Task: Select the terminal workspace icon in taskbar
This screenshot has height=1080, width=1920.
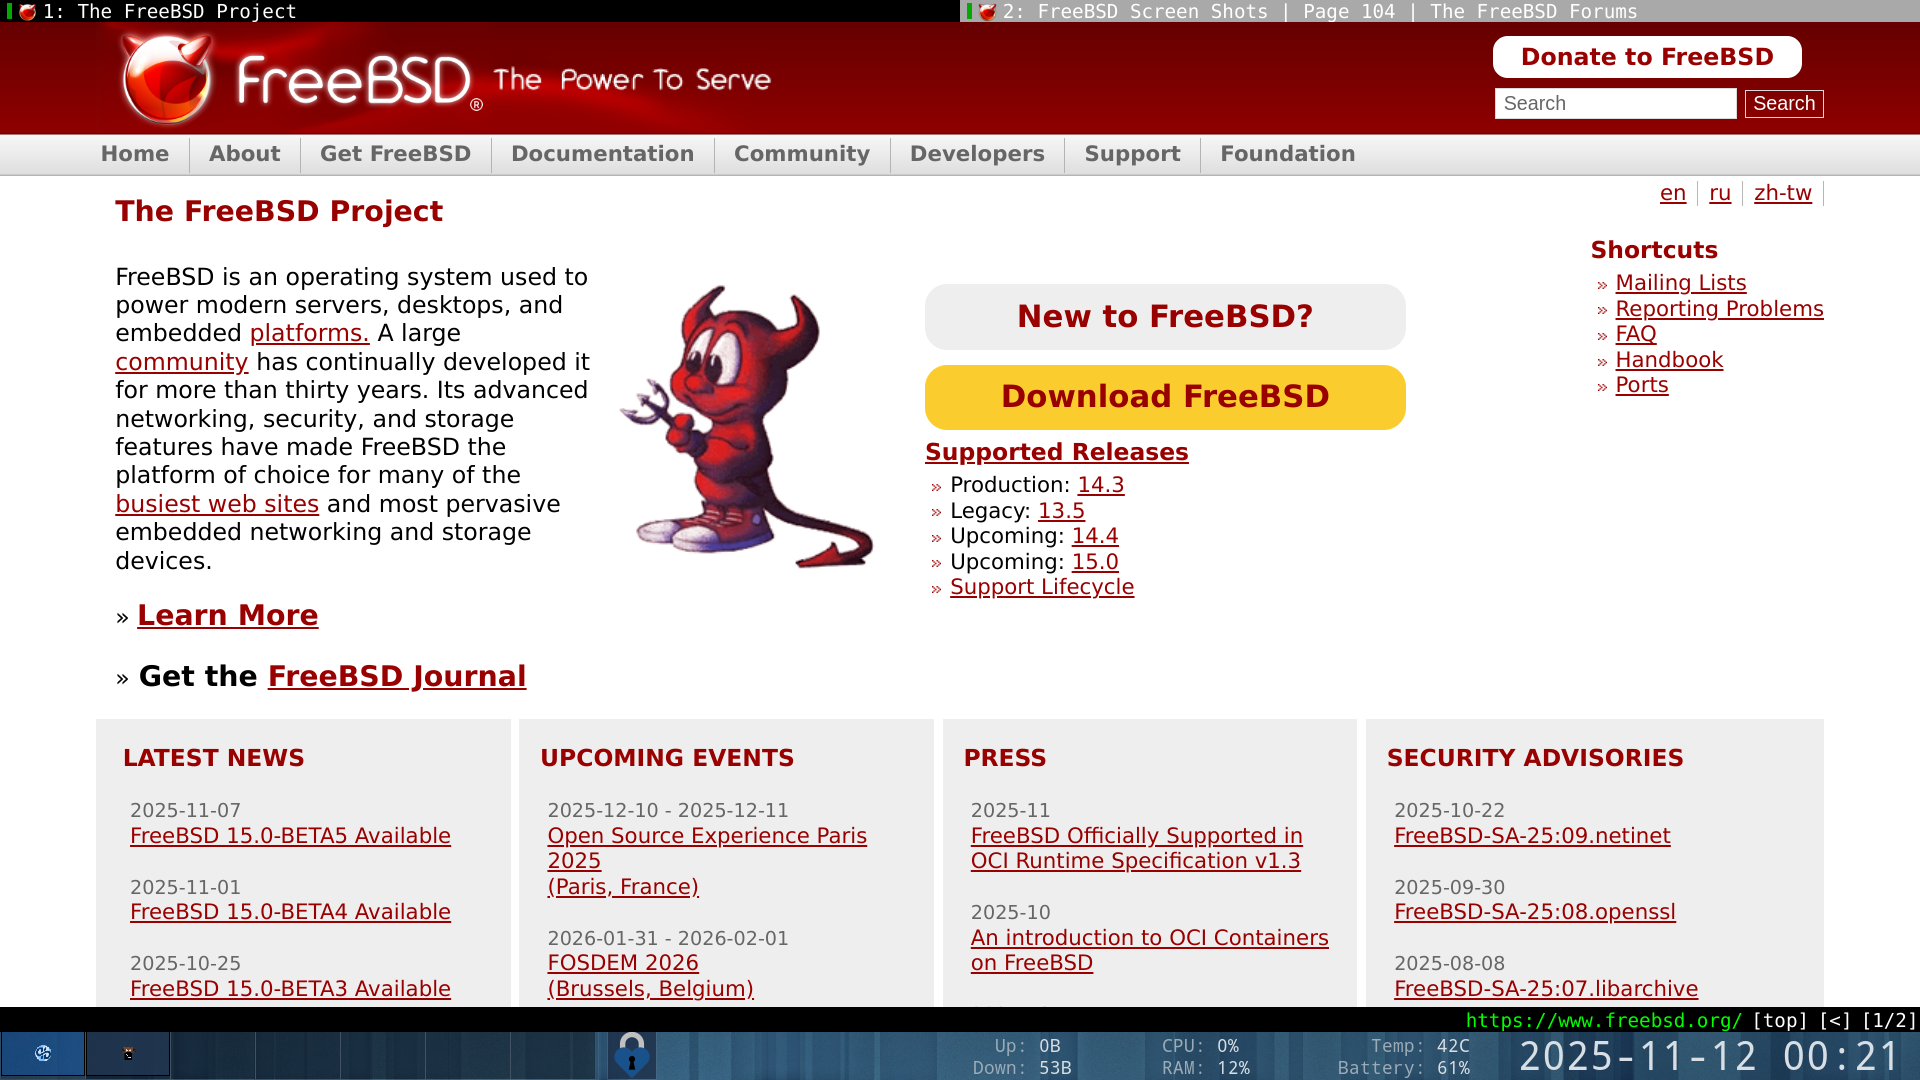Action: 128,1054
